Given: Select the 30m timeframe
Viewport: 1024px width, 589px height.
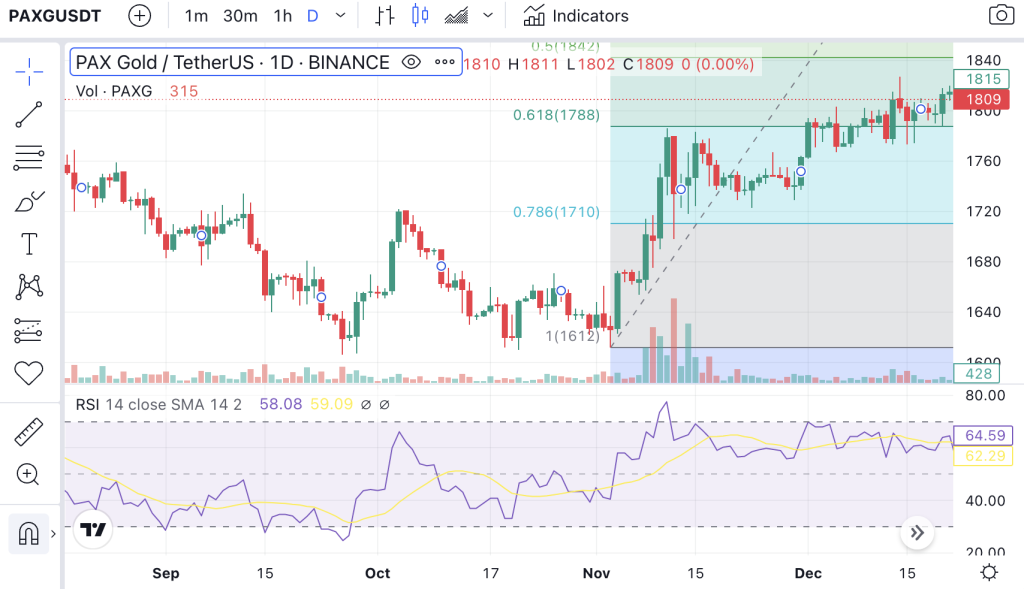Looking at the screenshot, I should (240, 16).
